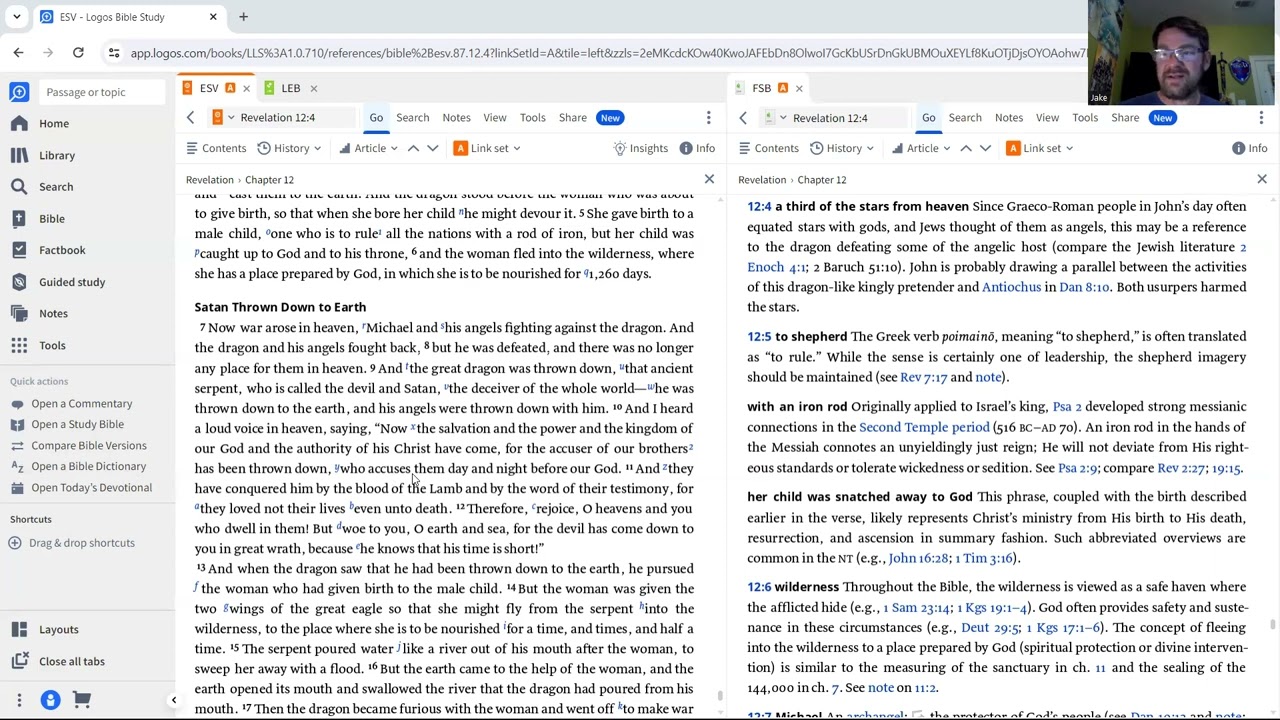1280x720 pixels.
Task: Jump to next article in ESV panel
Action: coord(432,148)
